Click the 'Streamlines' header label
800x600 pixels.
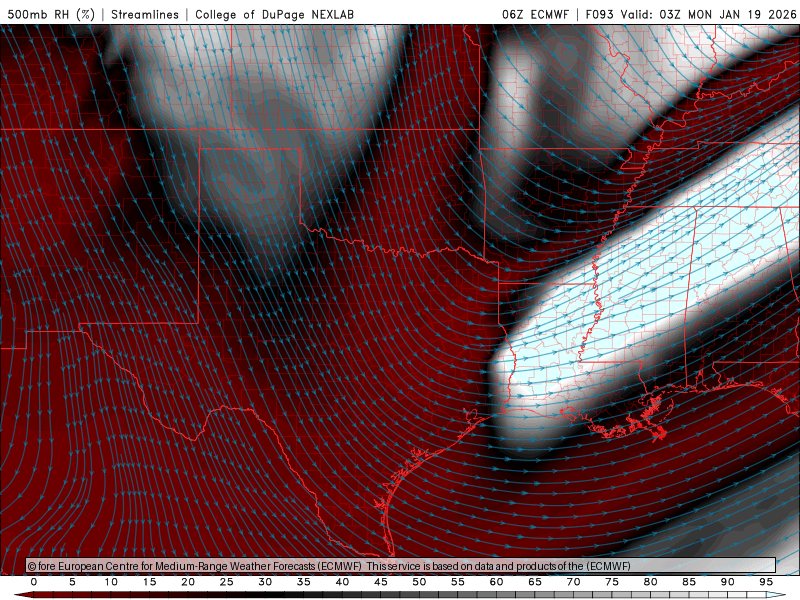(x=145, y=14)
